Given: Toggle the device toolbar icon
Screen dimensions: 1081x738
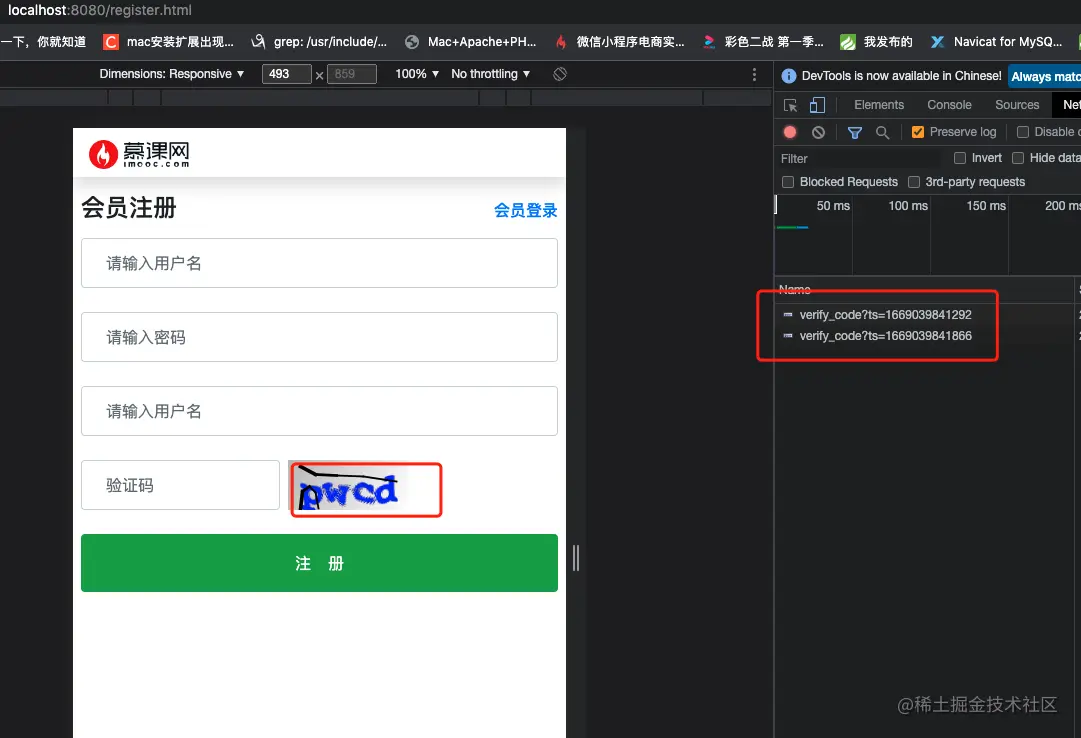Looking at the screenshot, I should (817, 105).
